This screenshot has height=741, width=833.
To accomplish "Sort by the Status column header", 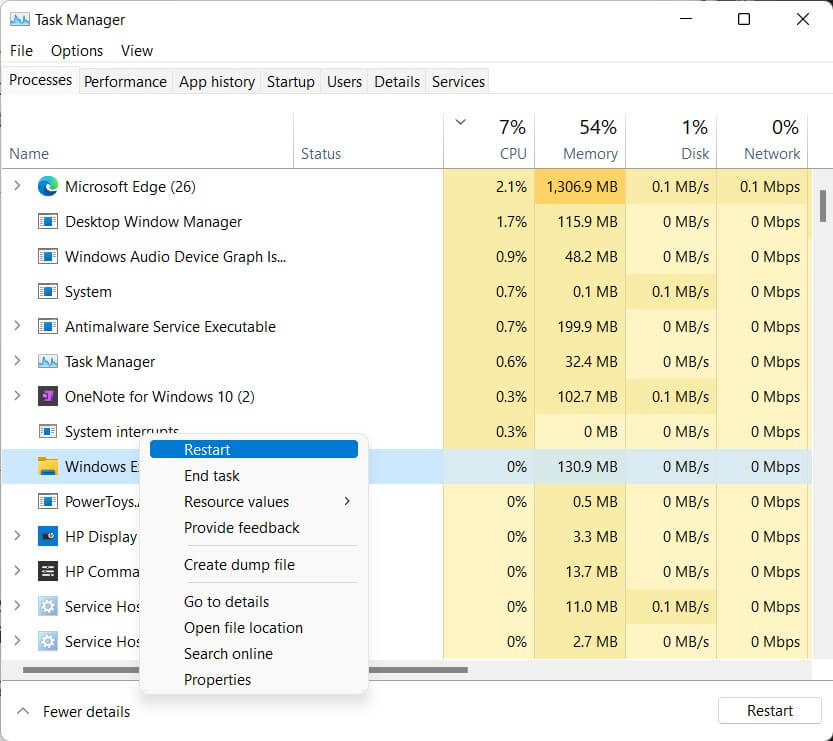I will tap(368, 141).
